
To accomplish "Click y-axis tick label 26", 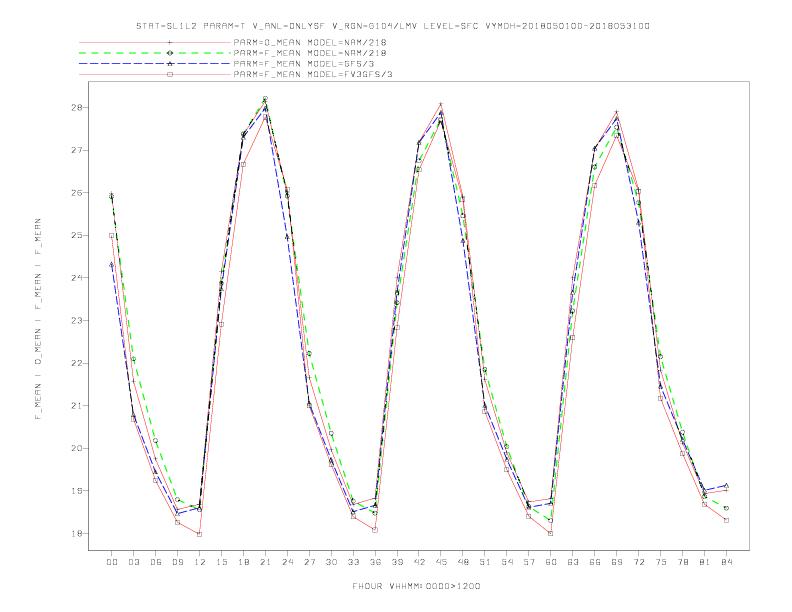I will [x=77, y=193].
